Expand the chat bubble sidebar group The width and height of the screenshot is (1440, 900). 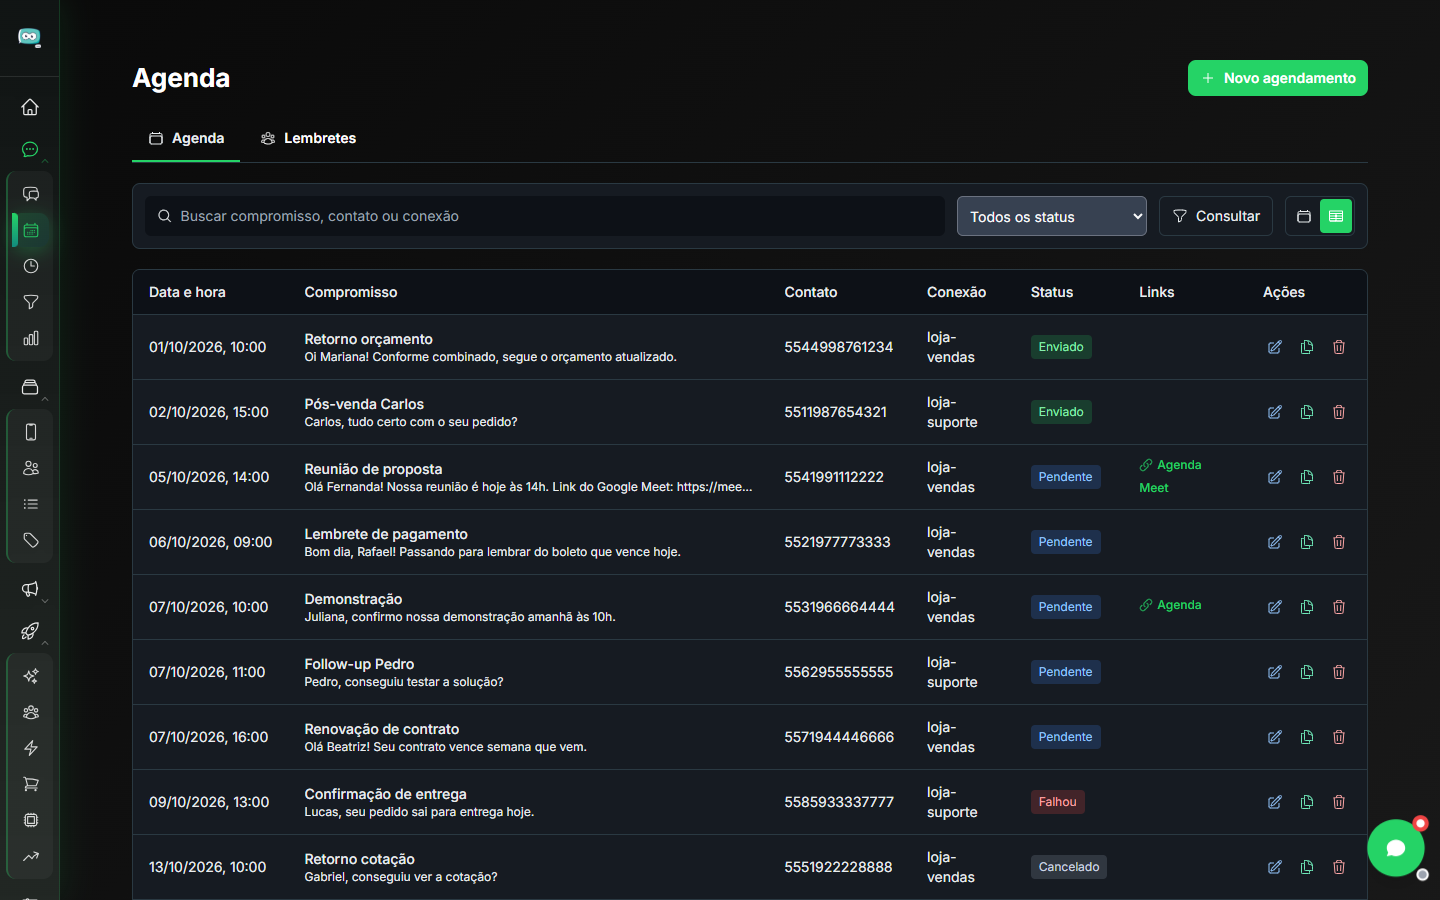coord(45,160)
